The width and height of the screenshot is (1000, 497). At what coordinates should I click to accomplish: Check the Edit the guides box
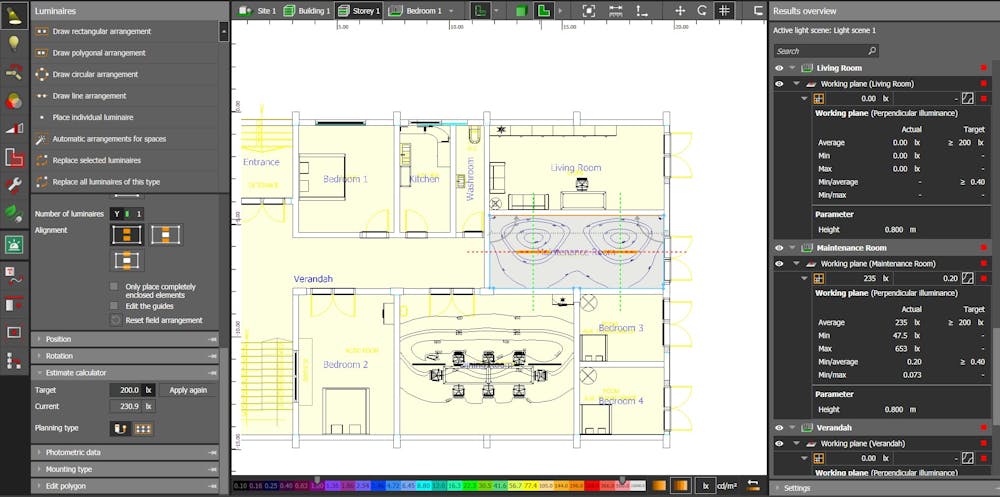(x=115, y=305)
